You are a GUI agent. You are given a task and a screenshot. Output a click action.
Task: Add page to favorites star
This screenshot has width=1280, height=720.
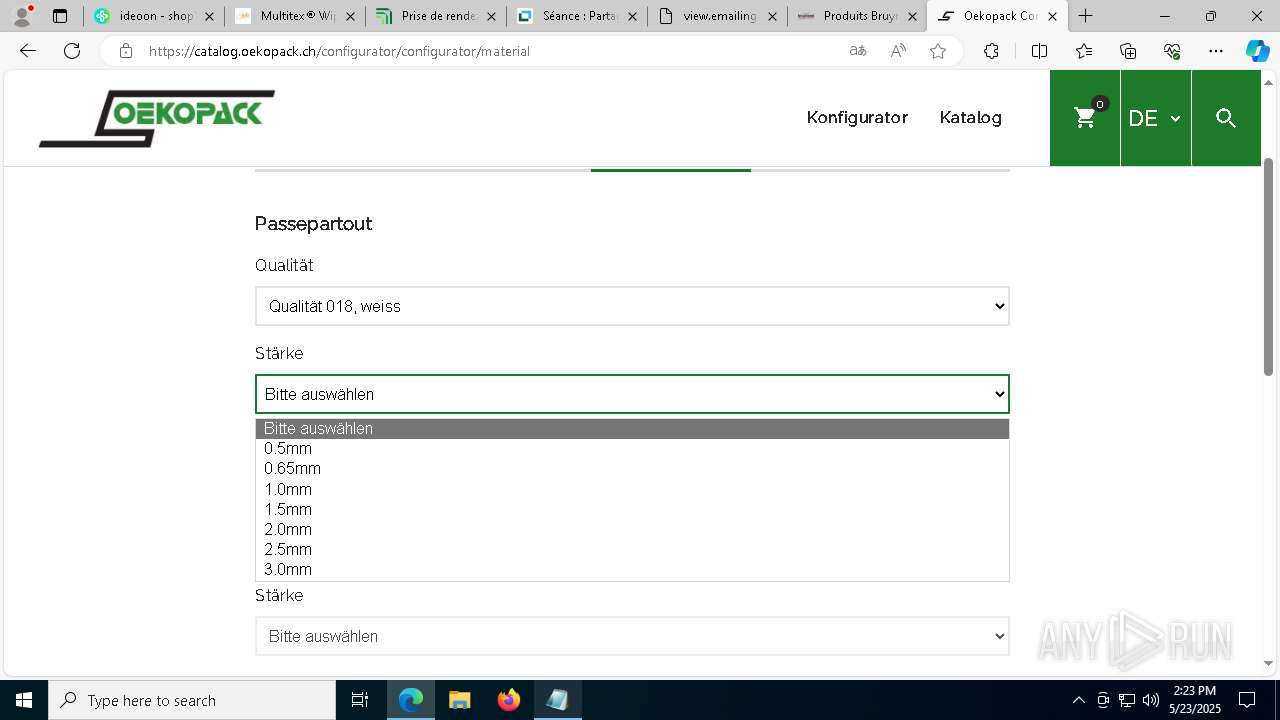[938, 51]
